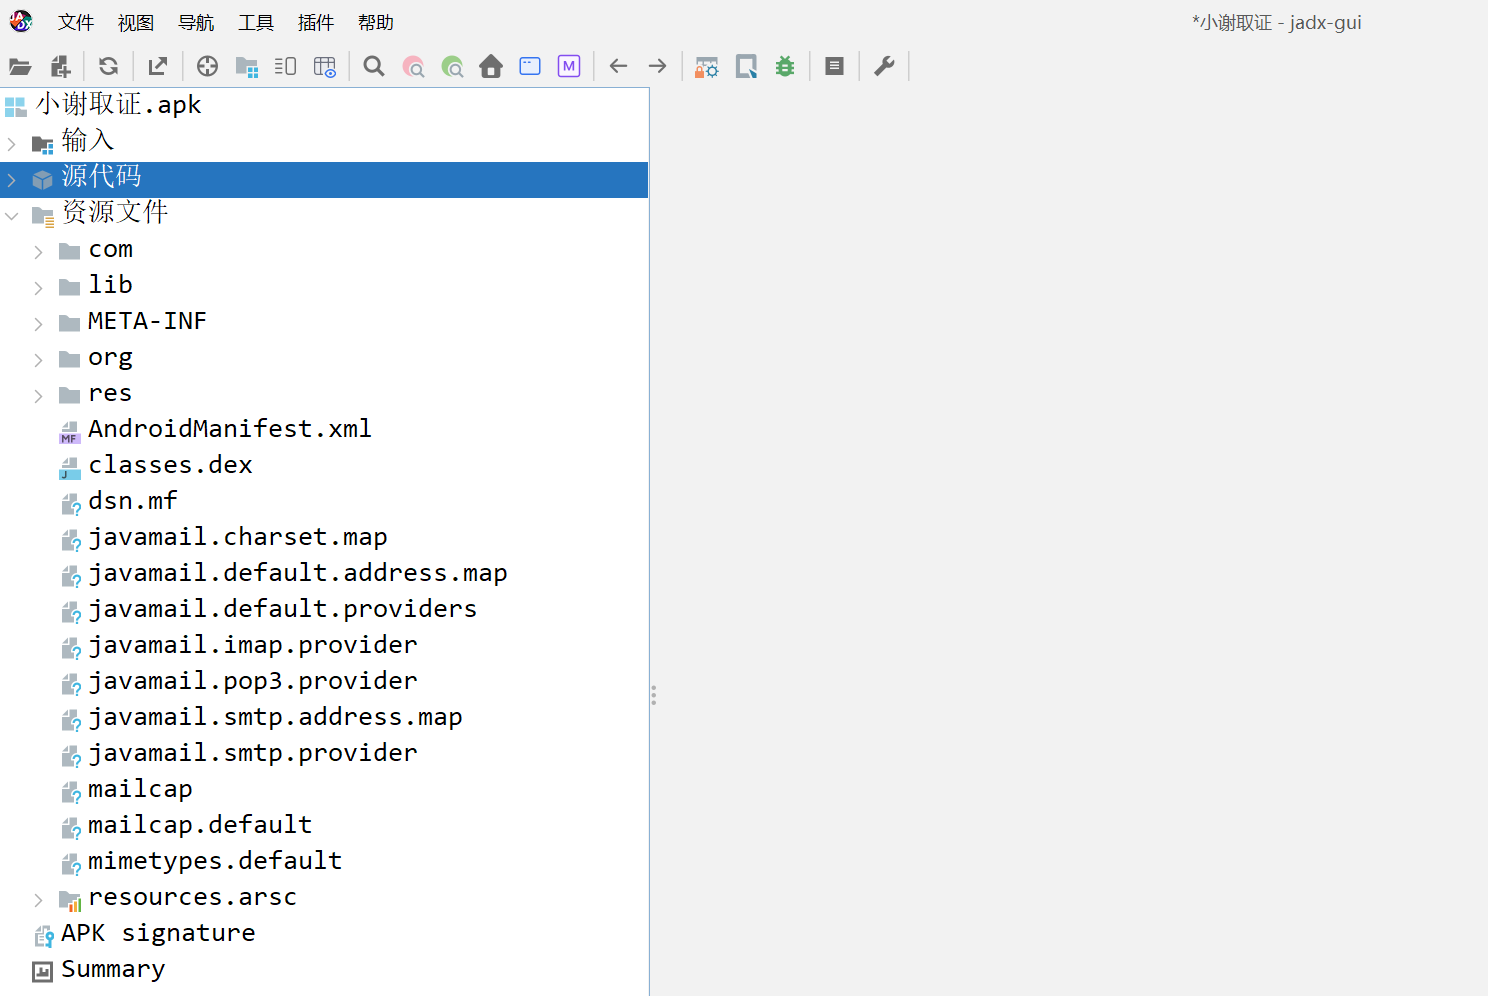Go forward with right arrow
The image size is (1488, 996).
pyautogui.click(x=657, y=67)
